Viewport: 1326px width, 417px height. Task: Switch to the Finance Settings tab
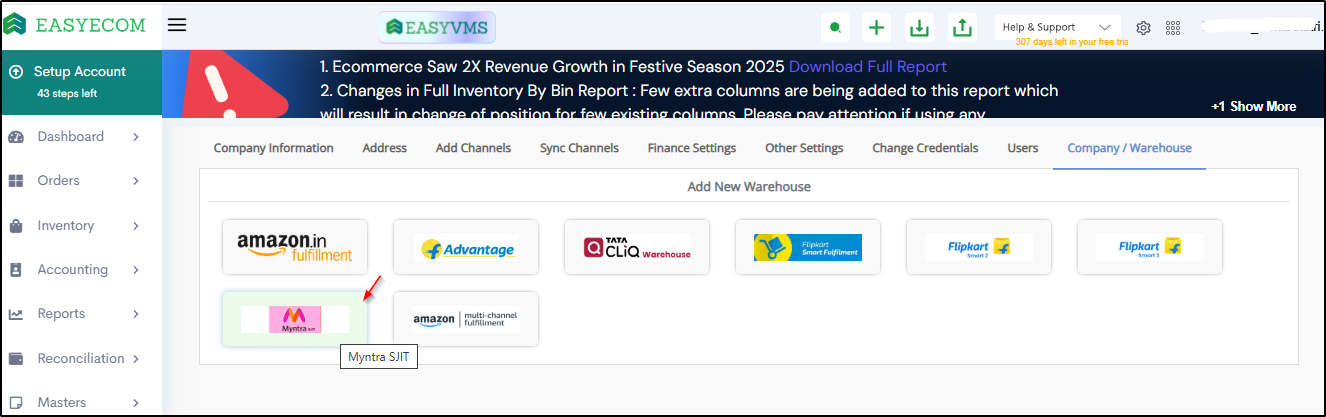pos(691,148)
